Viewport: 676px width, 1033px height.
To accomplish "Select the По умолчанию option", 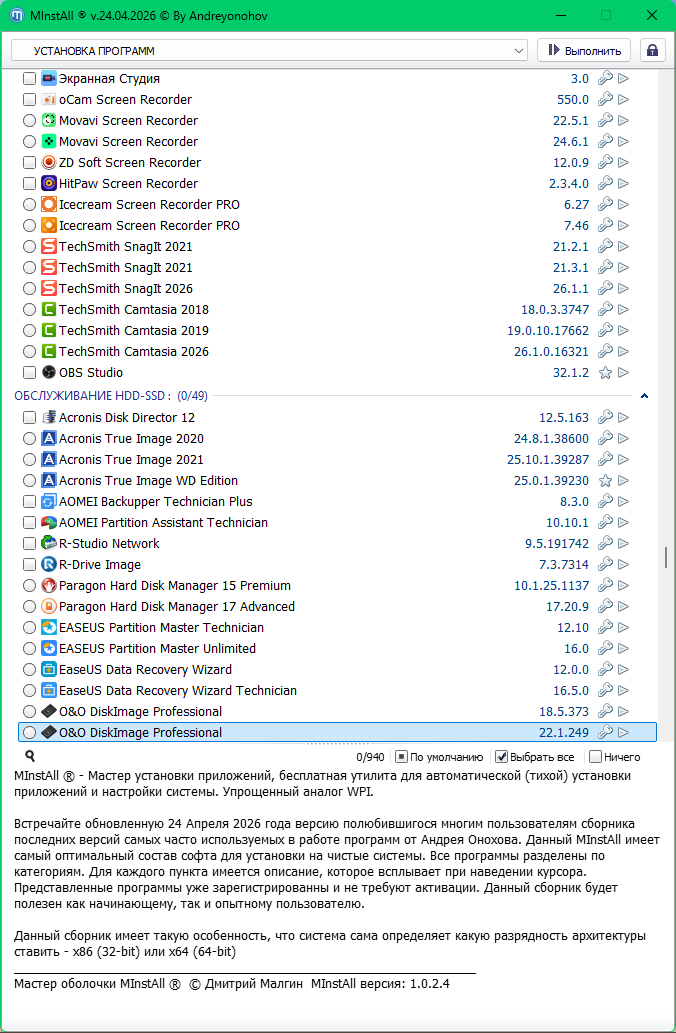I will coord(401,757).
